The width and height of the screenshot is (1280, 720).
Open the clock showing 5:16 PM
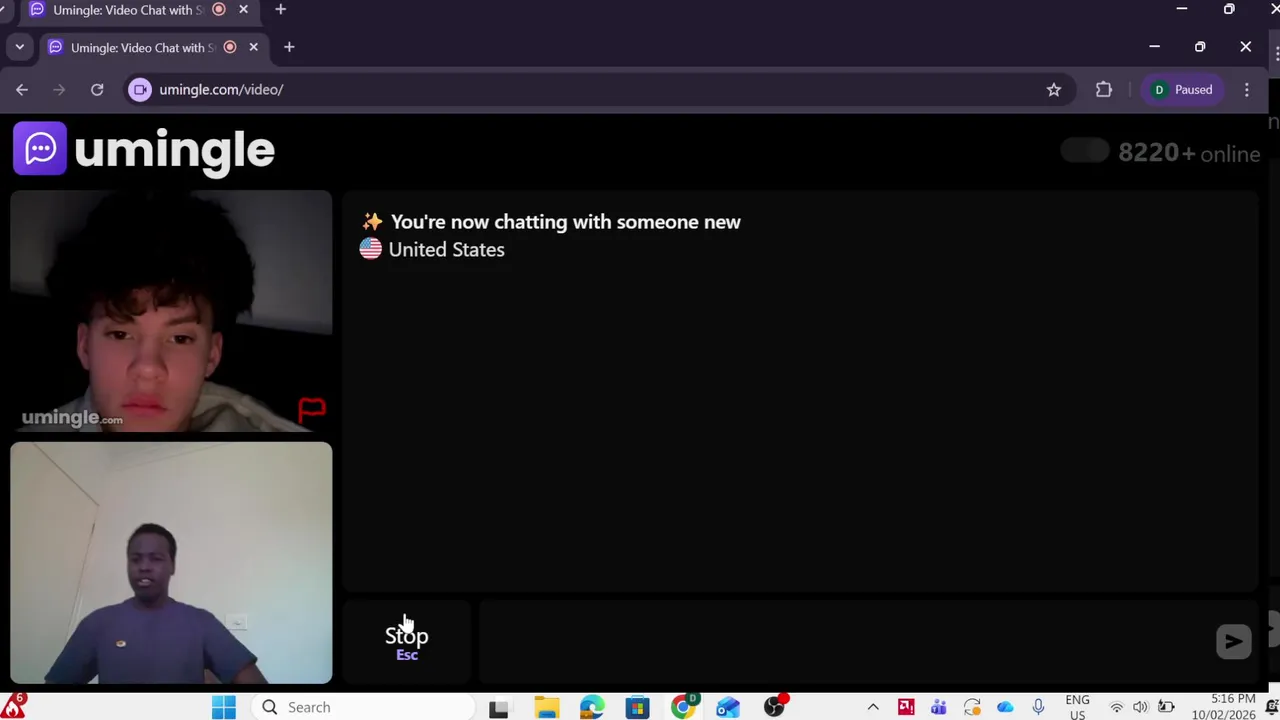pos(1223,707)
